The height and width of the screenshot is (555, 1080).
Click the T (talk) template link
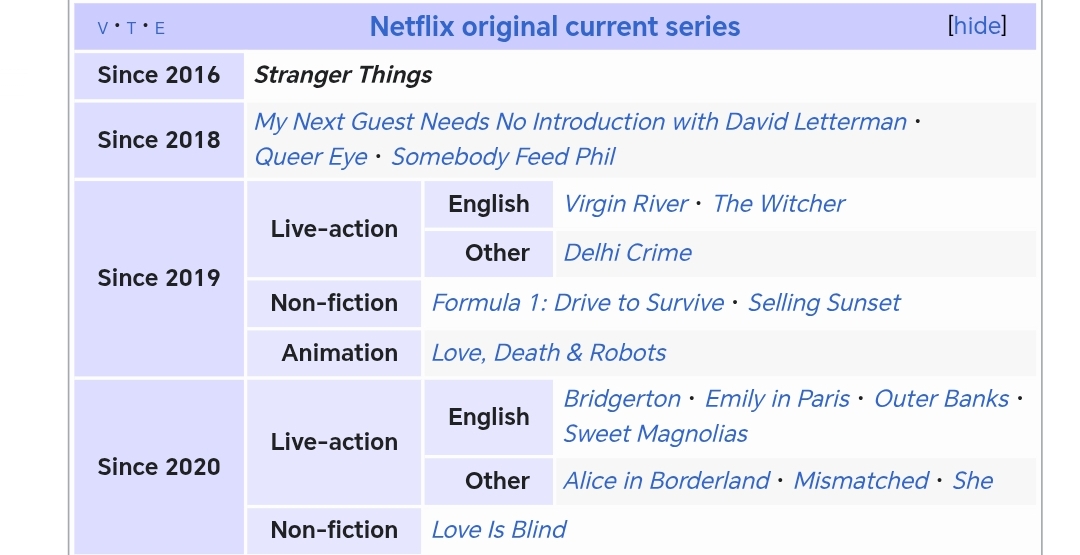(x=131, y=28)
